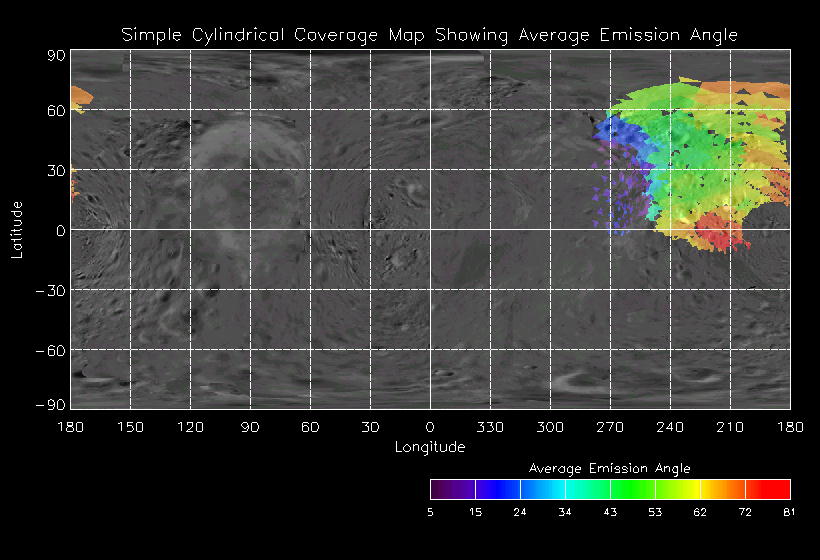Click the 43 value label under the colorbar
This screenshot has height=560, width=820.
[x=610, y=512]
